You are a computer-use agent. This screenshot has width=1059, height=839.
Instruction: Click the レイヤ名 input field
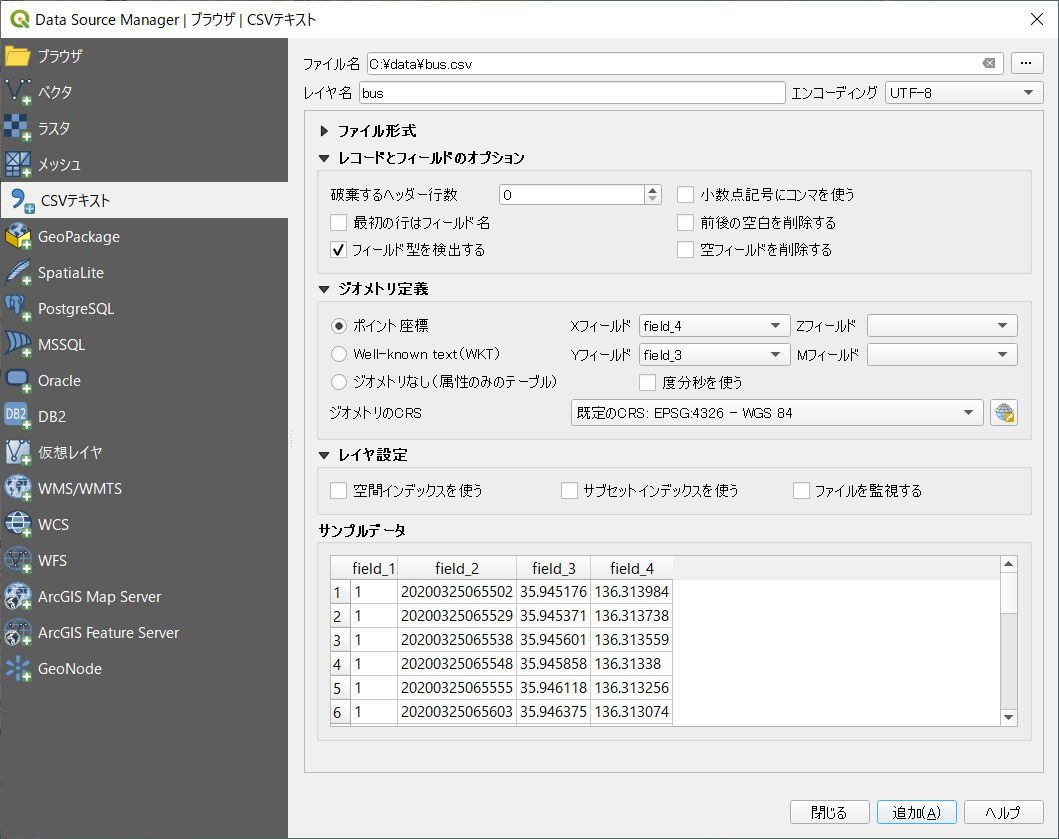point(572,93)
